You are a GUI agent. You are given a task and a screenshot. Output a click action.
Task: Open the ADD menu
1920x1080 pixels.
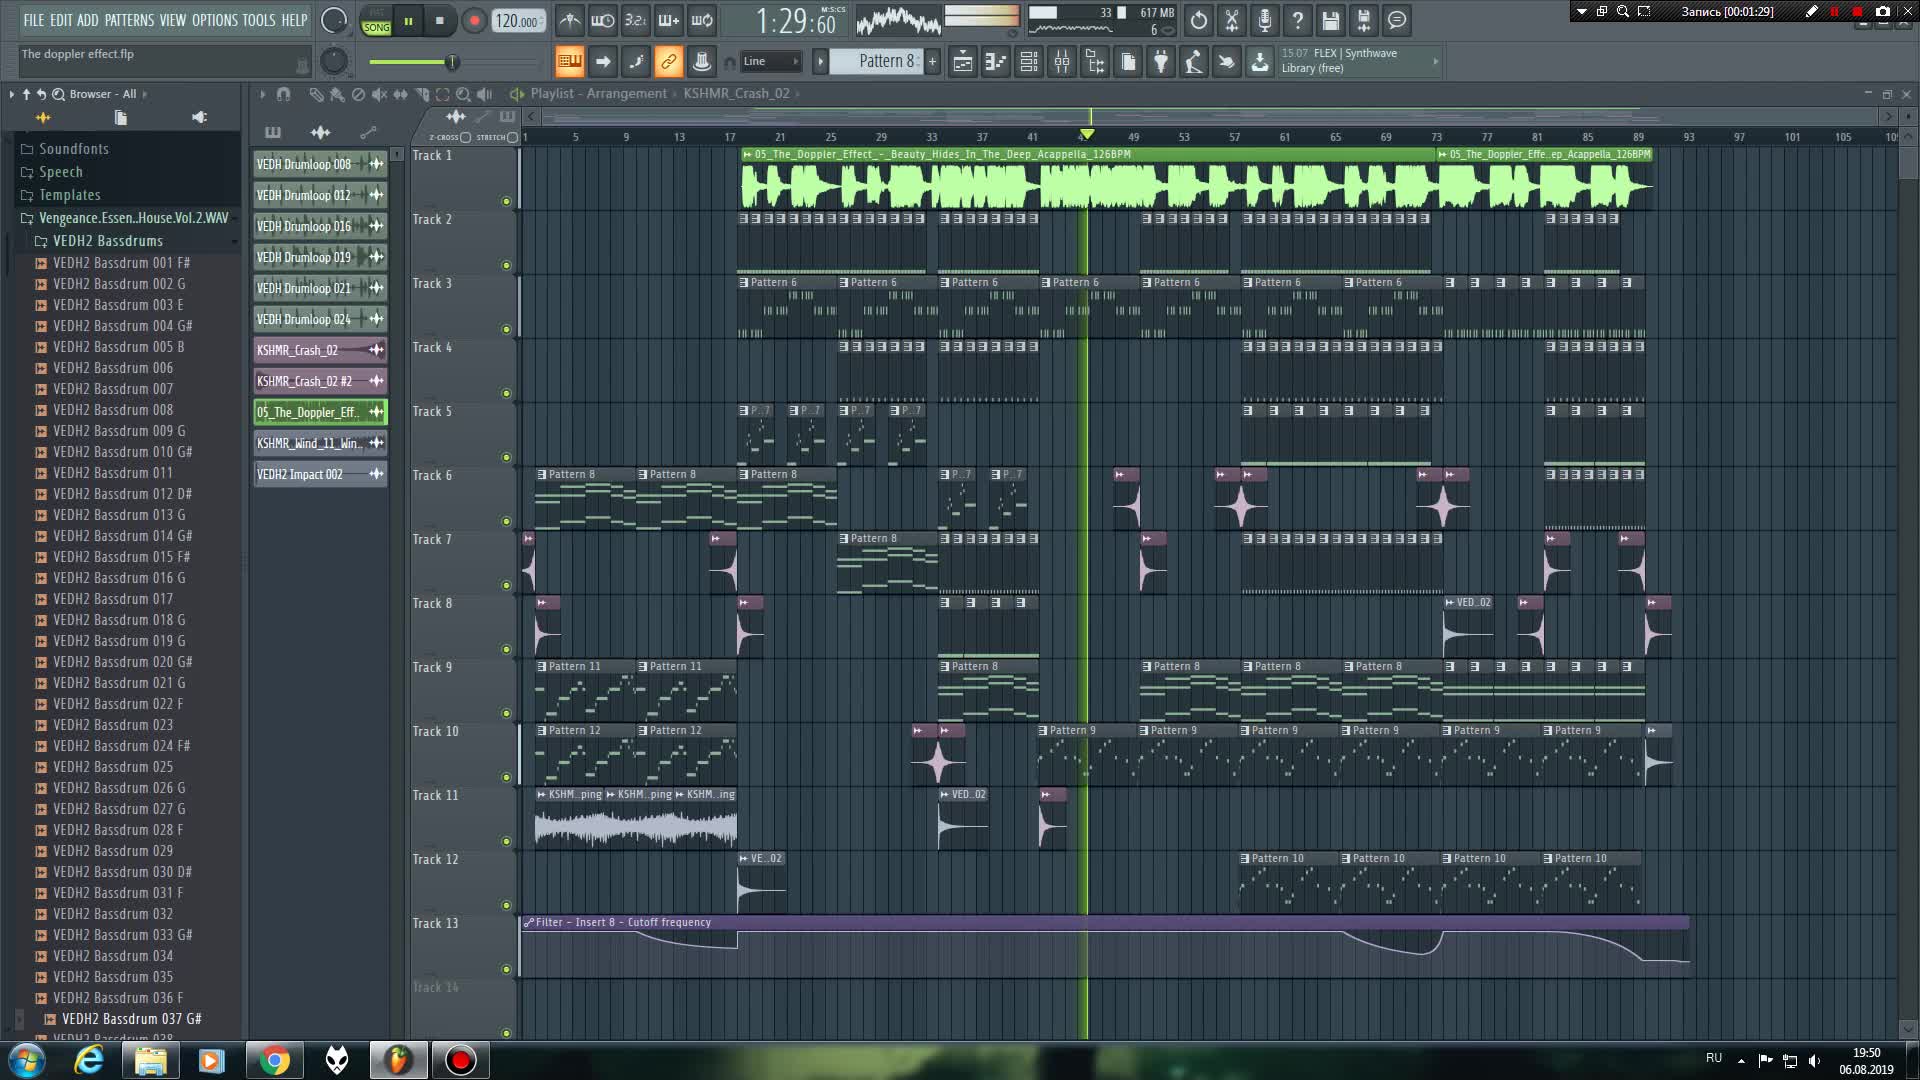88,20
